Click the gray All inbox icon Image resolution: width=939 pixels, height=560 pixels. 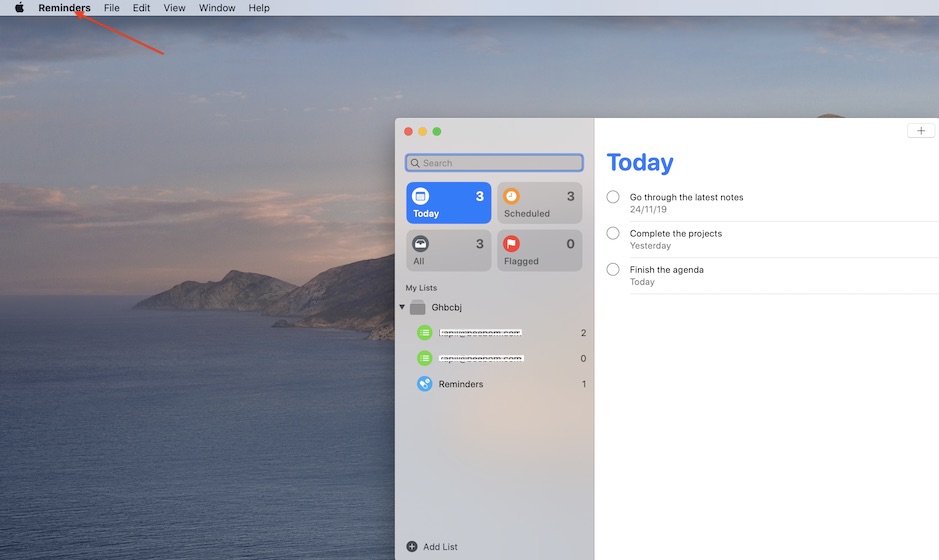coord(420,244)
